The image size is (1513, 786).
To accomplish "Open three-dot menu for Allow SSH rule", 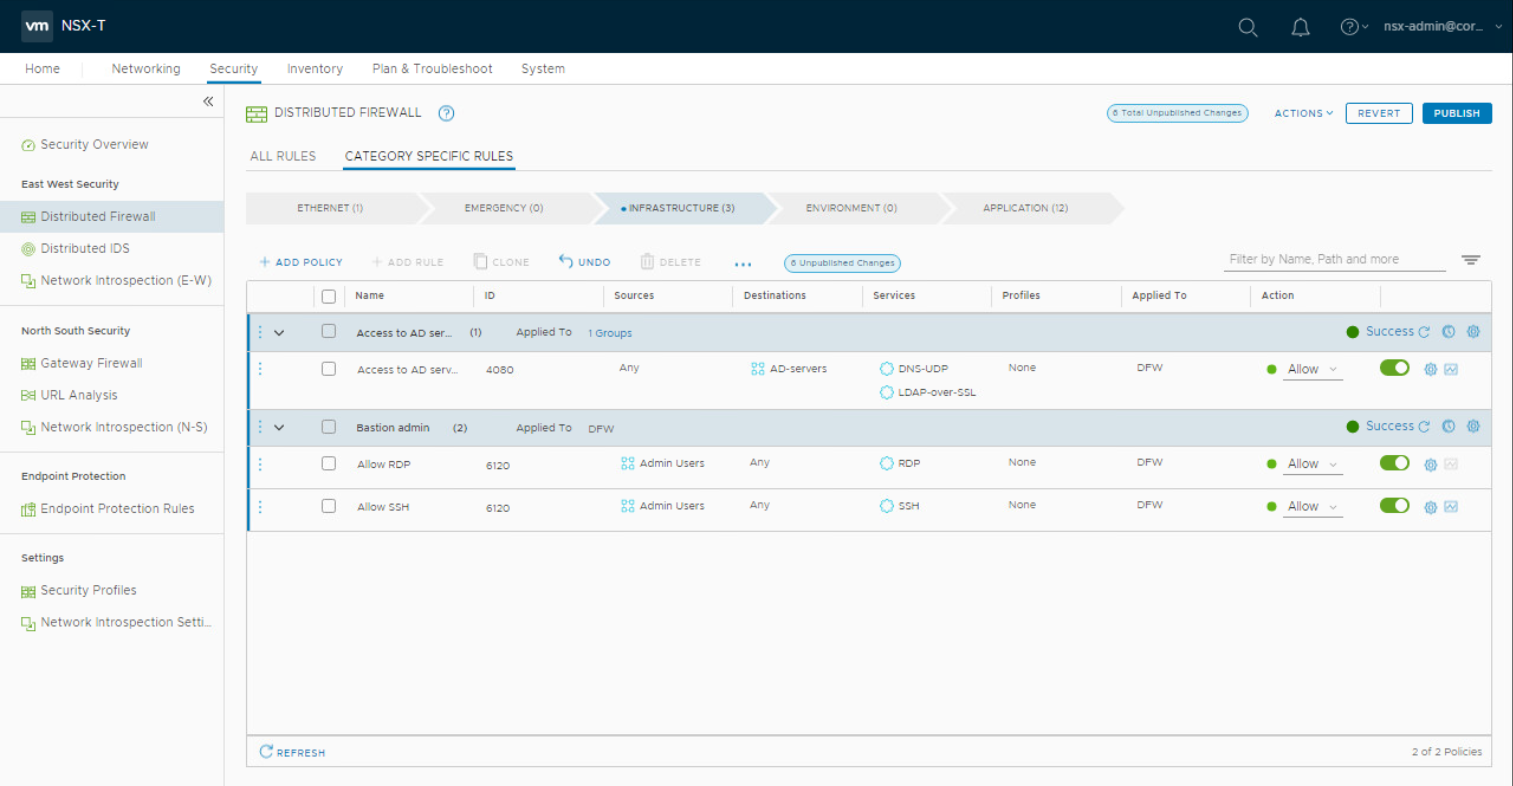I will [260, 507].
